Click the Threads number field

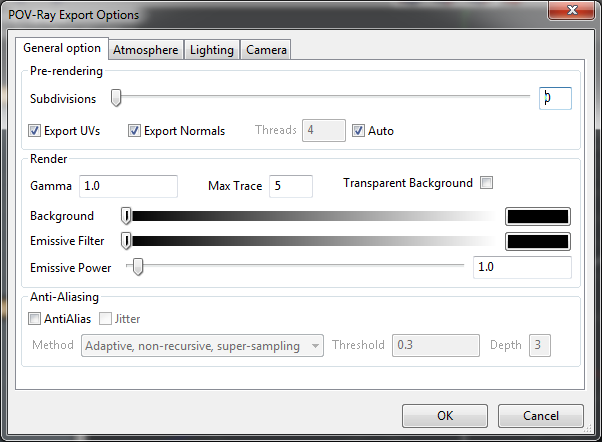point(324,131)
